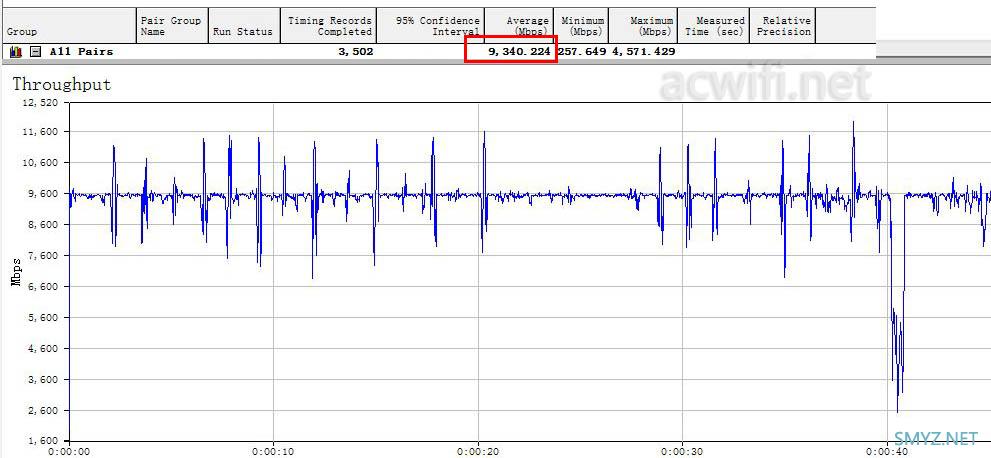
Task: Click the 0:00:40 time axis label
Action: pyautogui.click(x=887, y=452)
